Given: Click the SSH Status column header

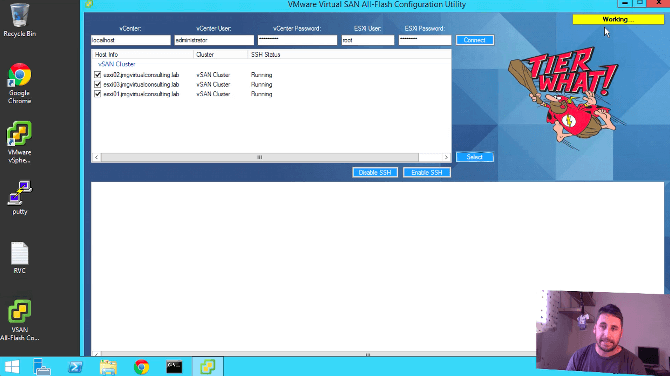Looking at the screenshot, I should [265, 55].
